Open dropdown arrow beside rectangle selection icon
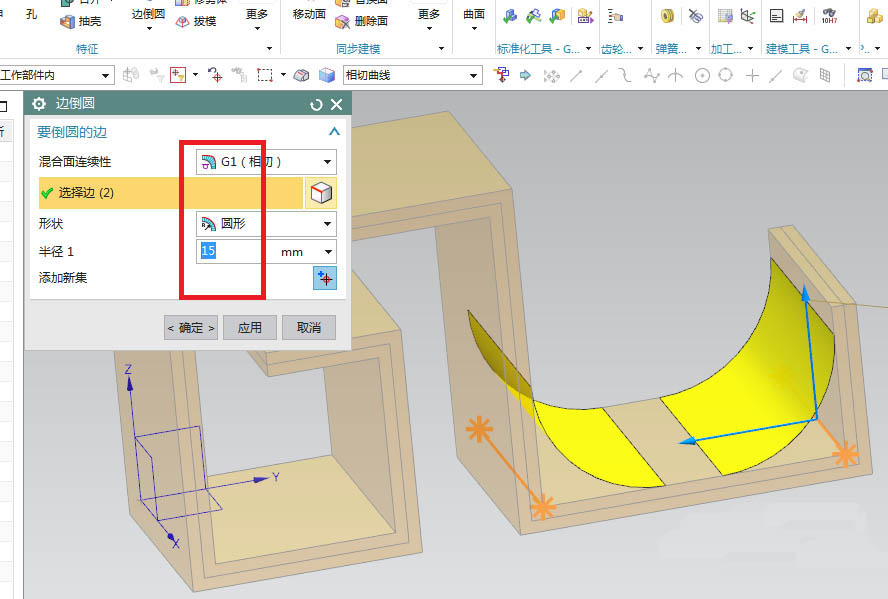Viewport: 888px width, 599px height. (x=283, y=74)
